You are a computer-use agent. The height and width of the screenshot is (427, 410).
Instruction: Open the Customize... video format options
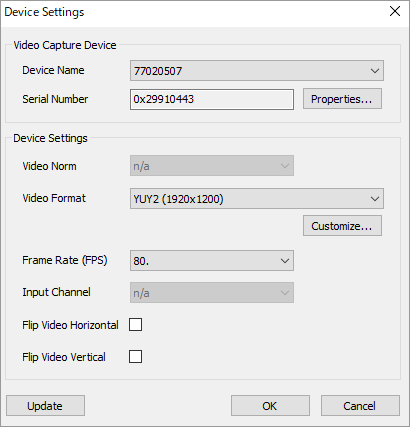tap(342, 226)
